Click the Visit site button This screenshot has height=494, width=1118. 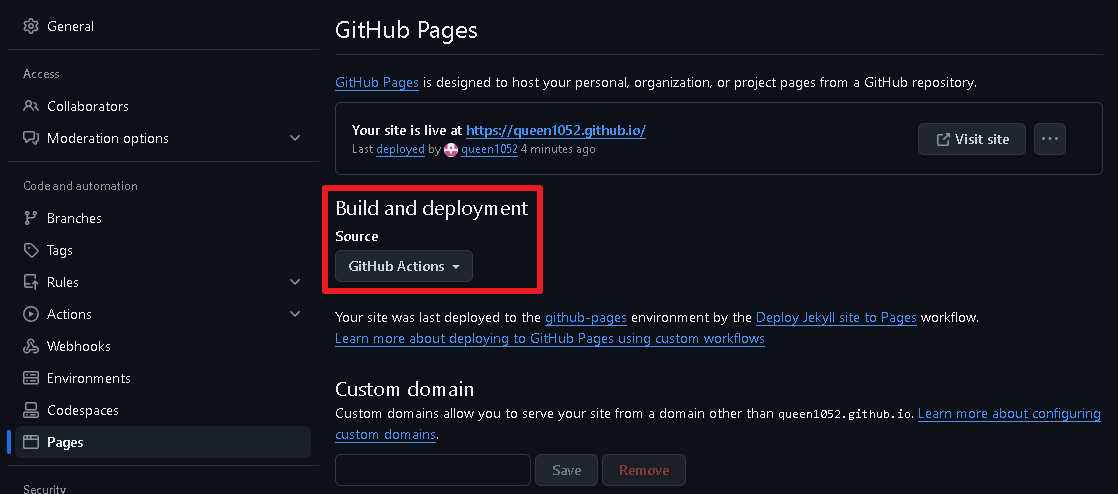(x=972, y=139)
